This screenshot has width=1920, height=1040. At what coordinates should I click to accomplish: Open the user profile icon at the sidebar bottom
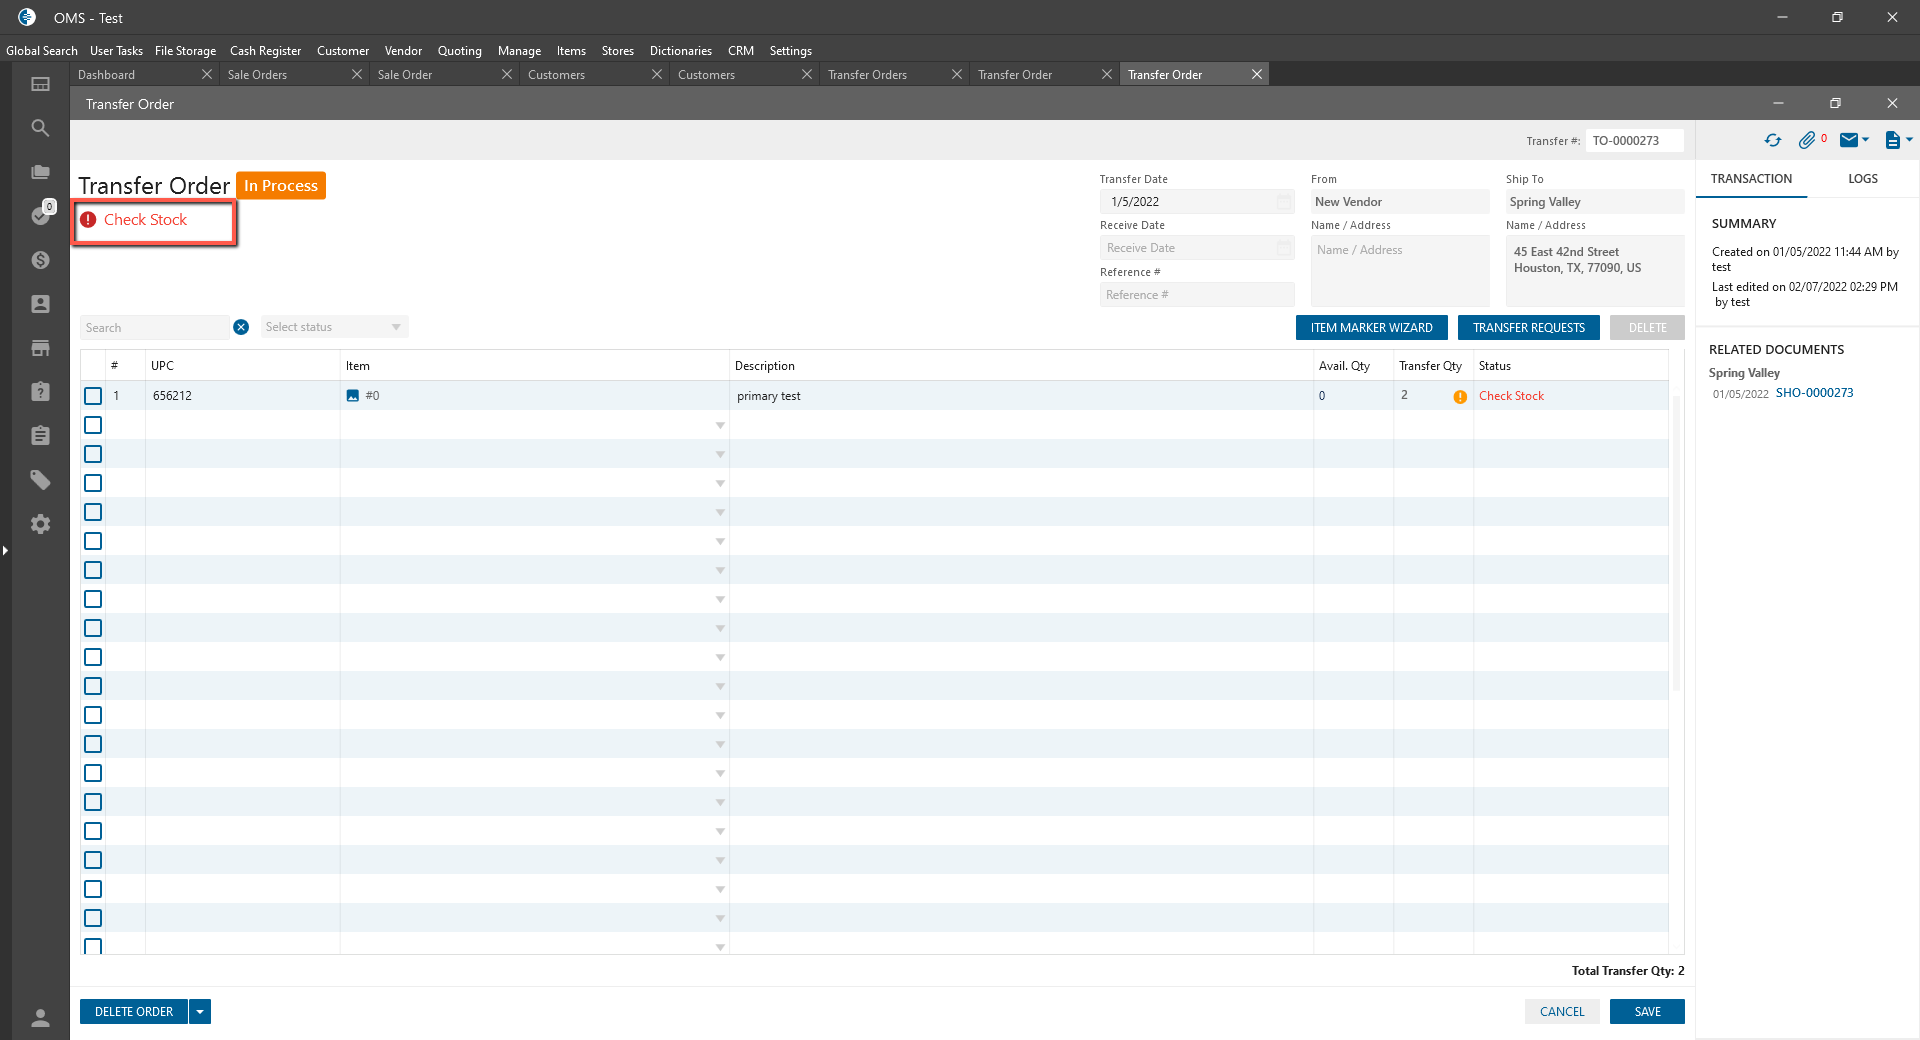coord(40,1018)
